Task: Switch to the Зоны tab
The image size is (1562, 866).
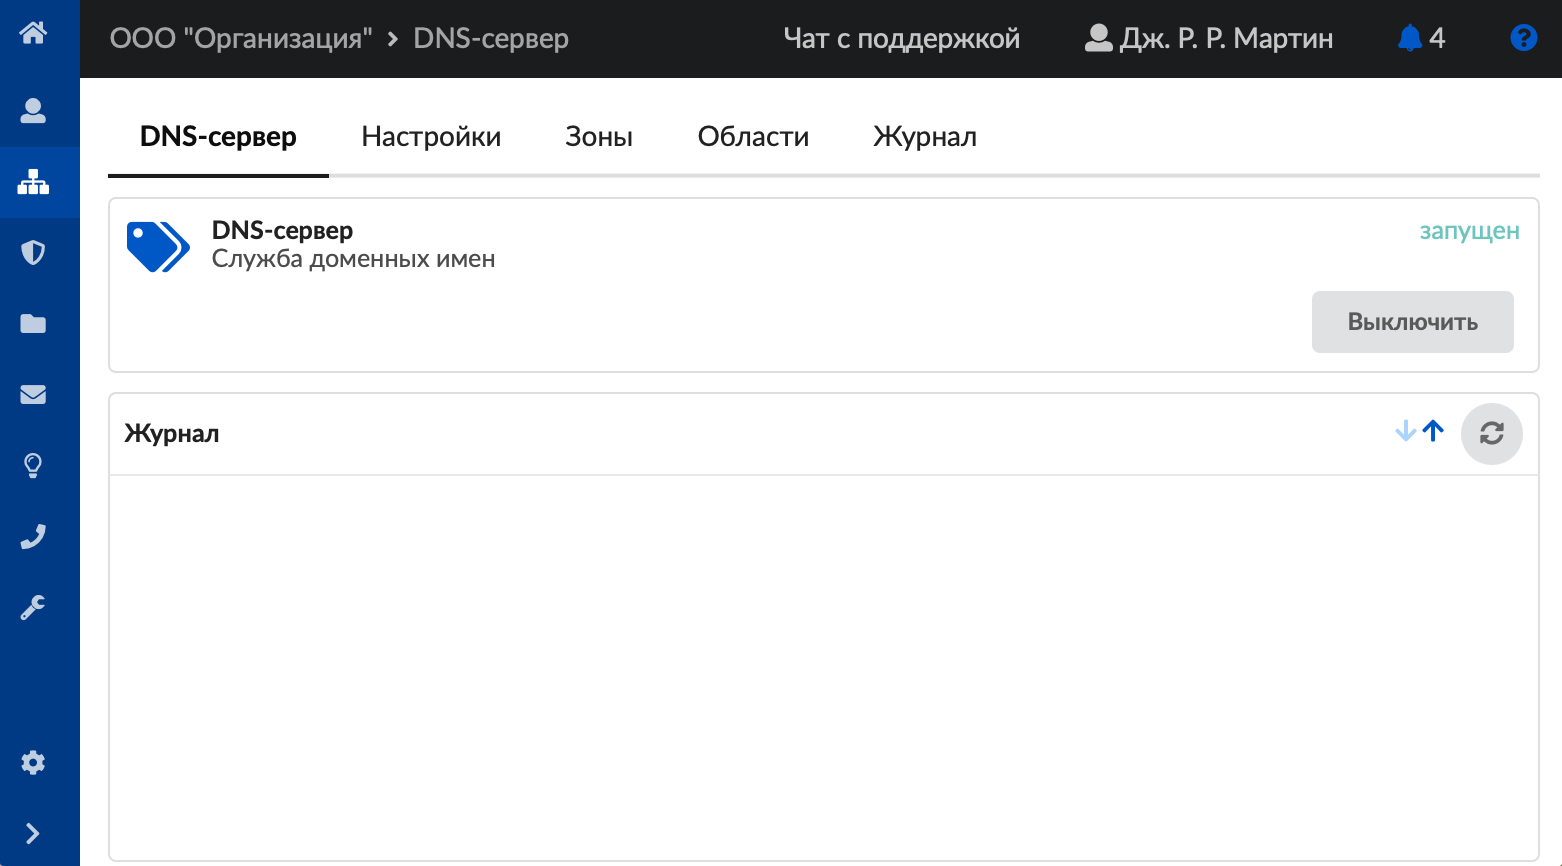Action: (x=599, y=137)
